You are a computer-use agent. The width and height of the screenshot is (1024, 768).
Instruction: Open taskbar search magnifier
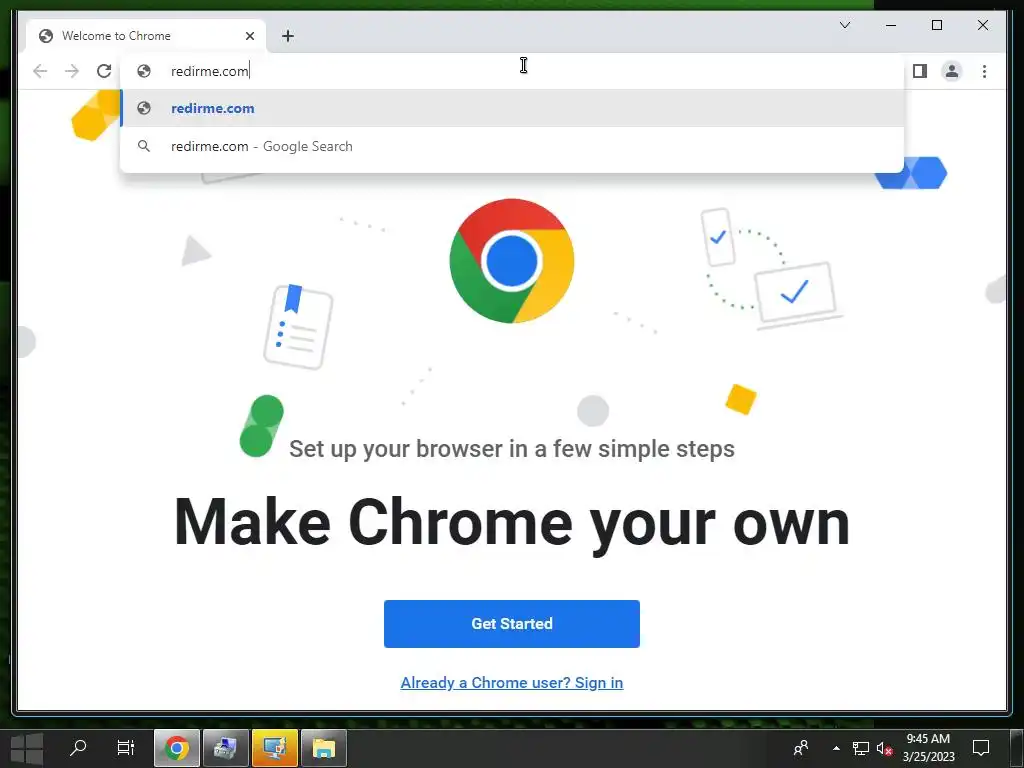(78, 747)
